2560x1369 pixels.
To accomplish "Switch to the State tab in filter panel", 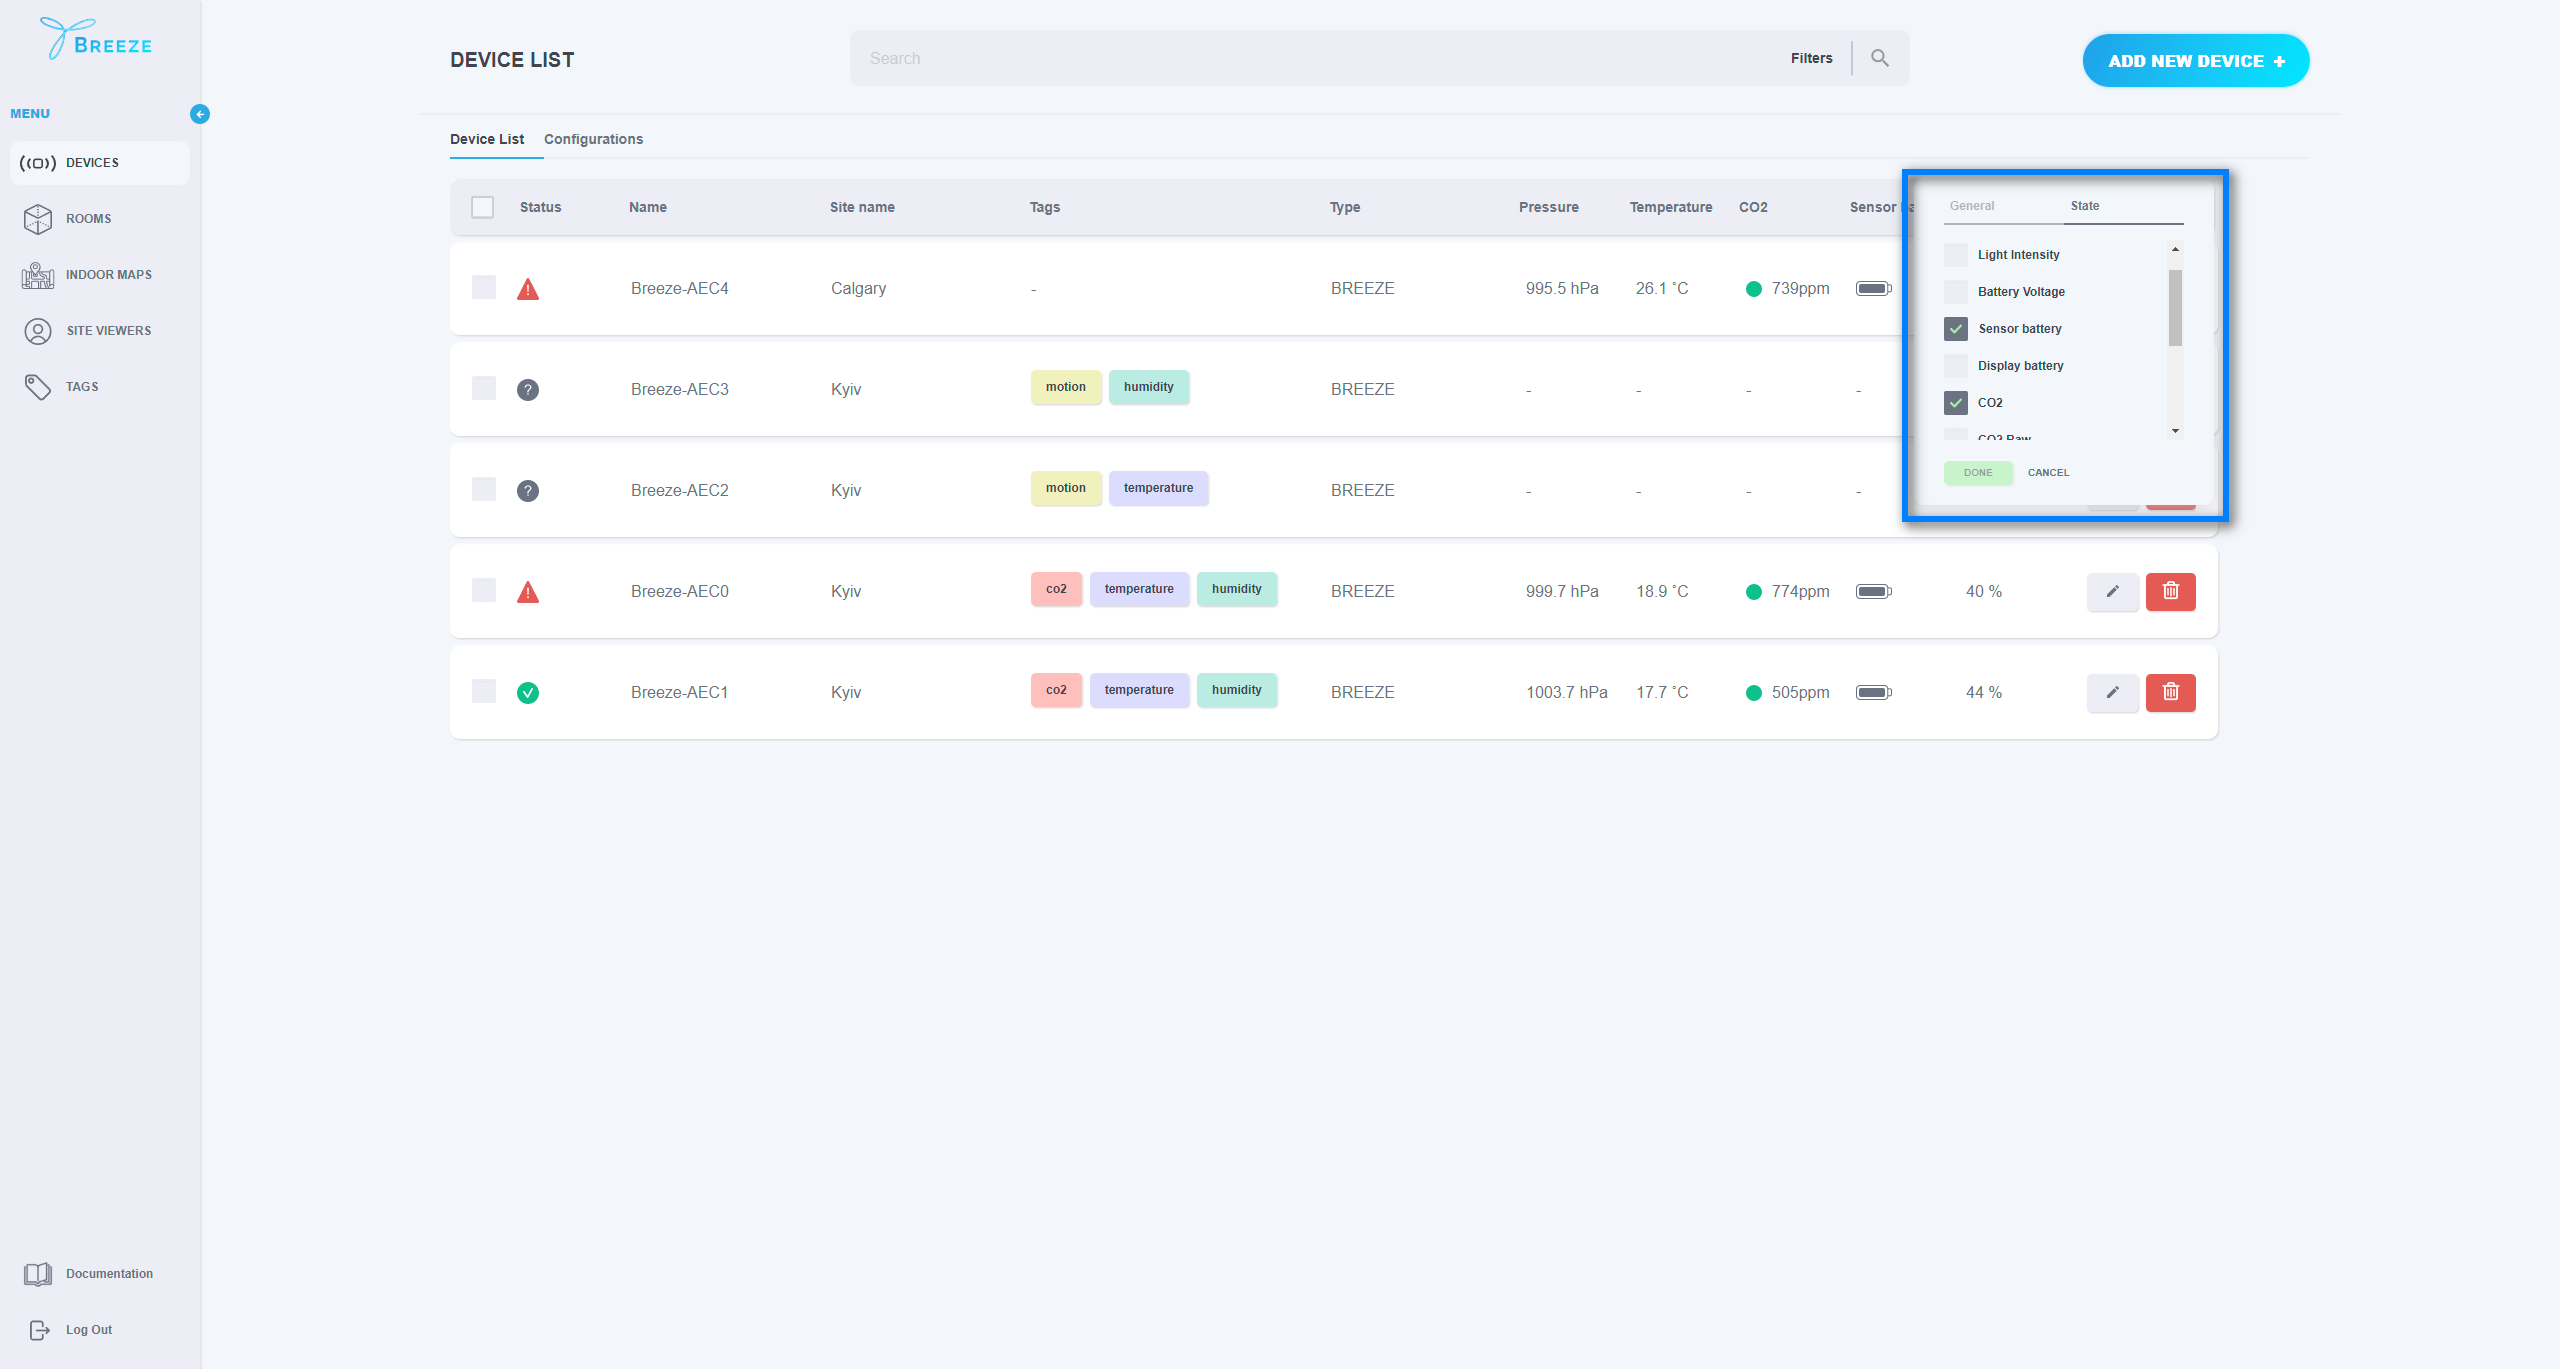I will pos(2084,205).
